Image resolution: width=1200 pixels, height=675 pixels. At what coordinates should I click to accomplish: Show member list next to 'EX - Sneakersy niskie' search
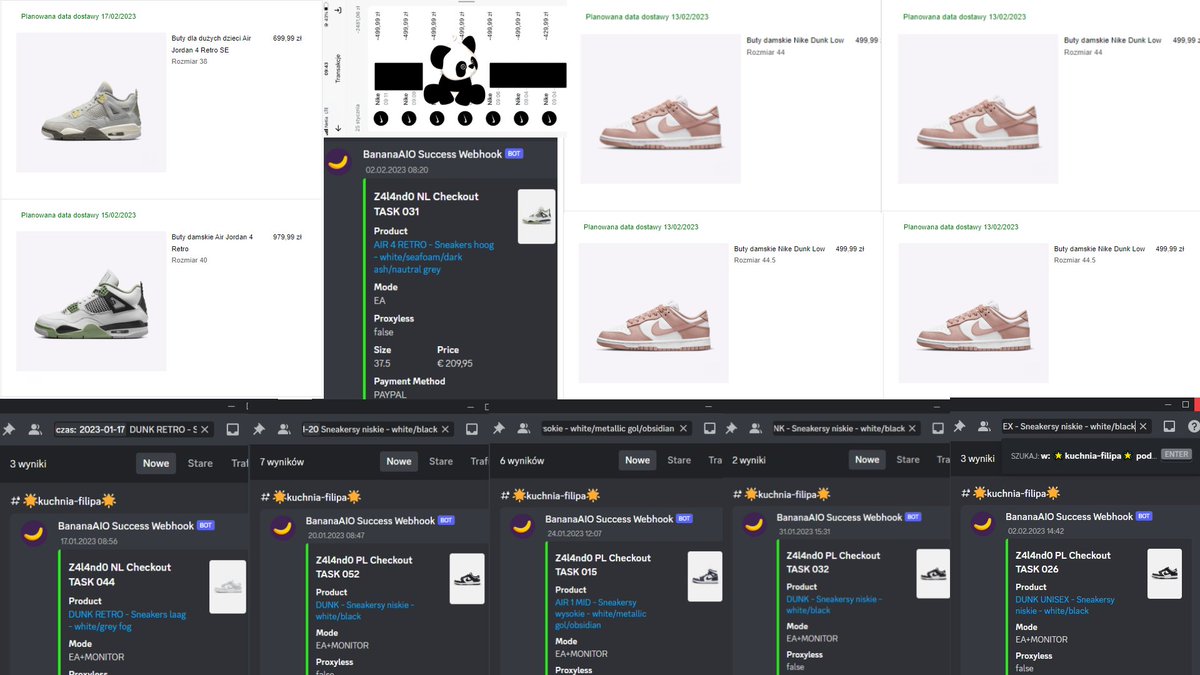point(985,426)
